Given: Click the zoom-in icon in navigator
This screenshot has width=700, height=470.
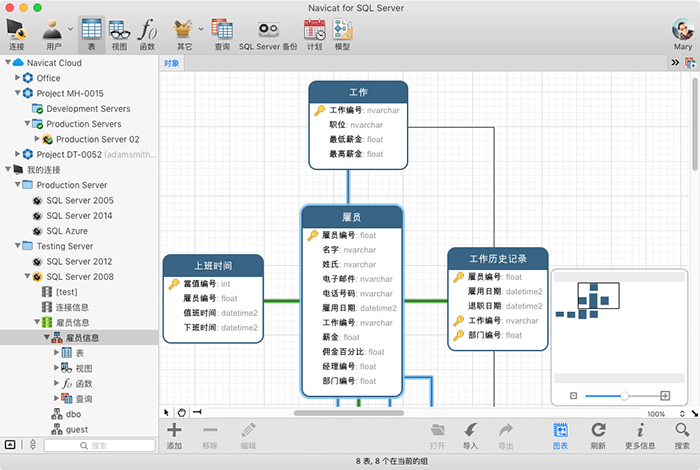Looking at the screenshot, I should pyautogui.click(x=665, y=395).
